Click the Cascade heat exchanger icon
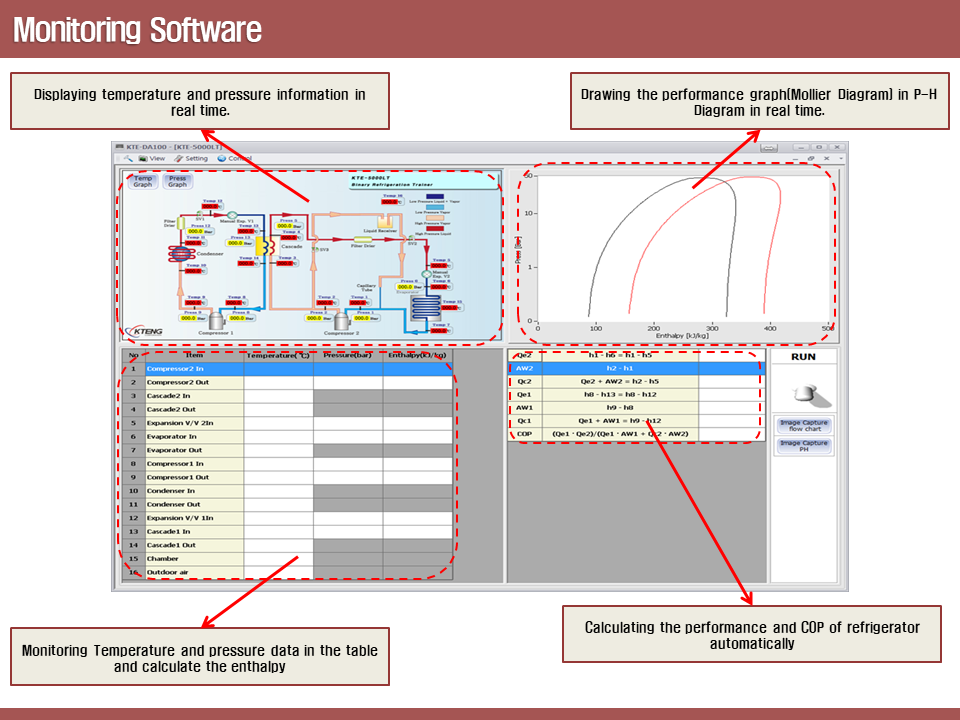Image resolution: width=960 pixels, height=720 pixels. [266, 246]
